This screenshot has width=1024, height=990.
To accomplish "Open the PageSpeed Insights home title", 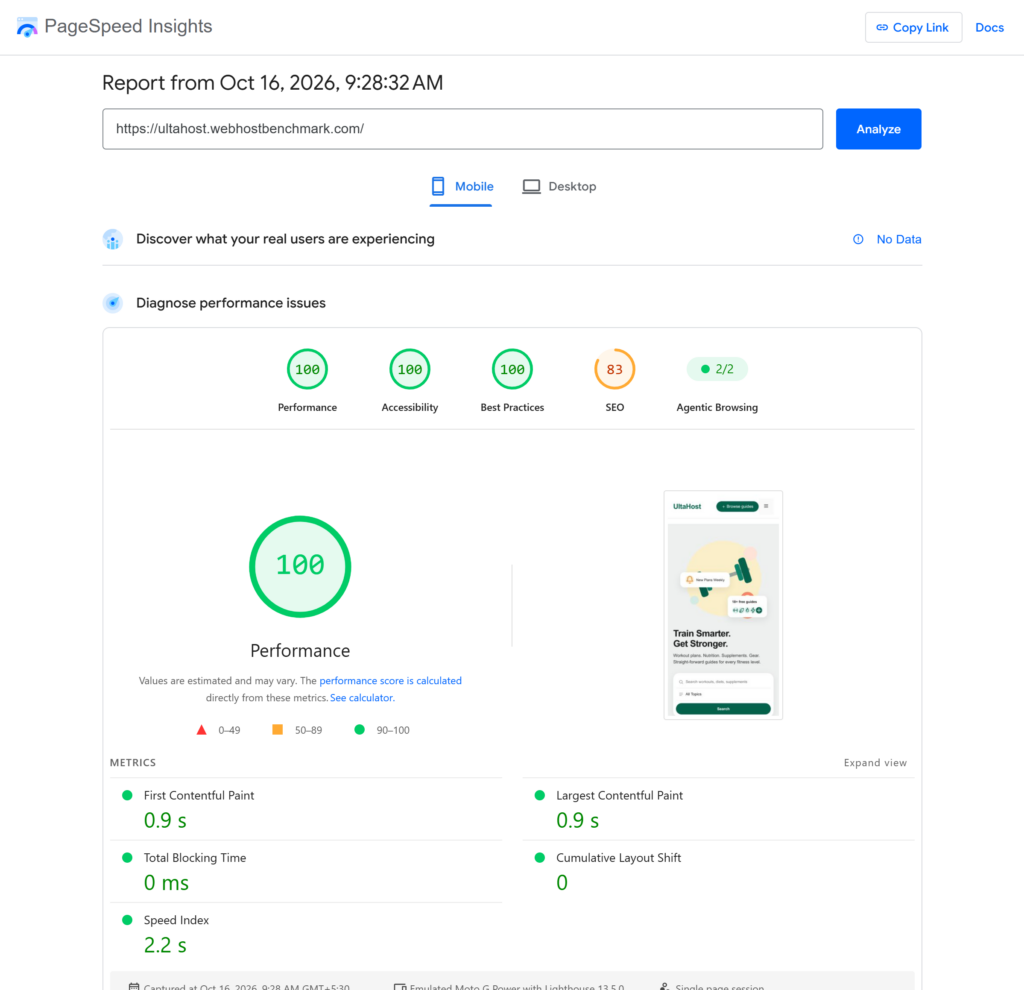I will point(128,26).
